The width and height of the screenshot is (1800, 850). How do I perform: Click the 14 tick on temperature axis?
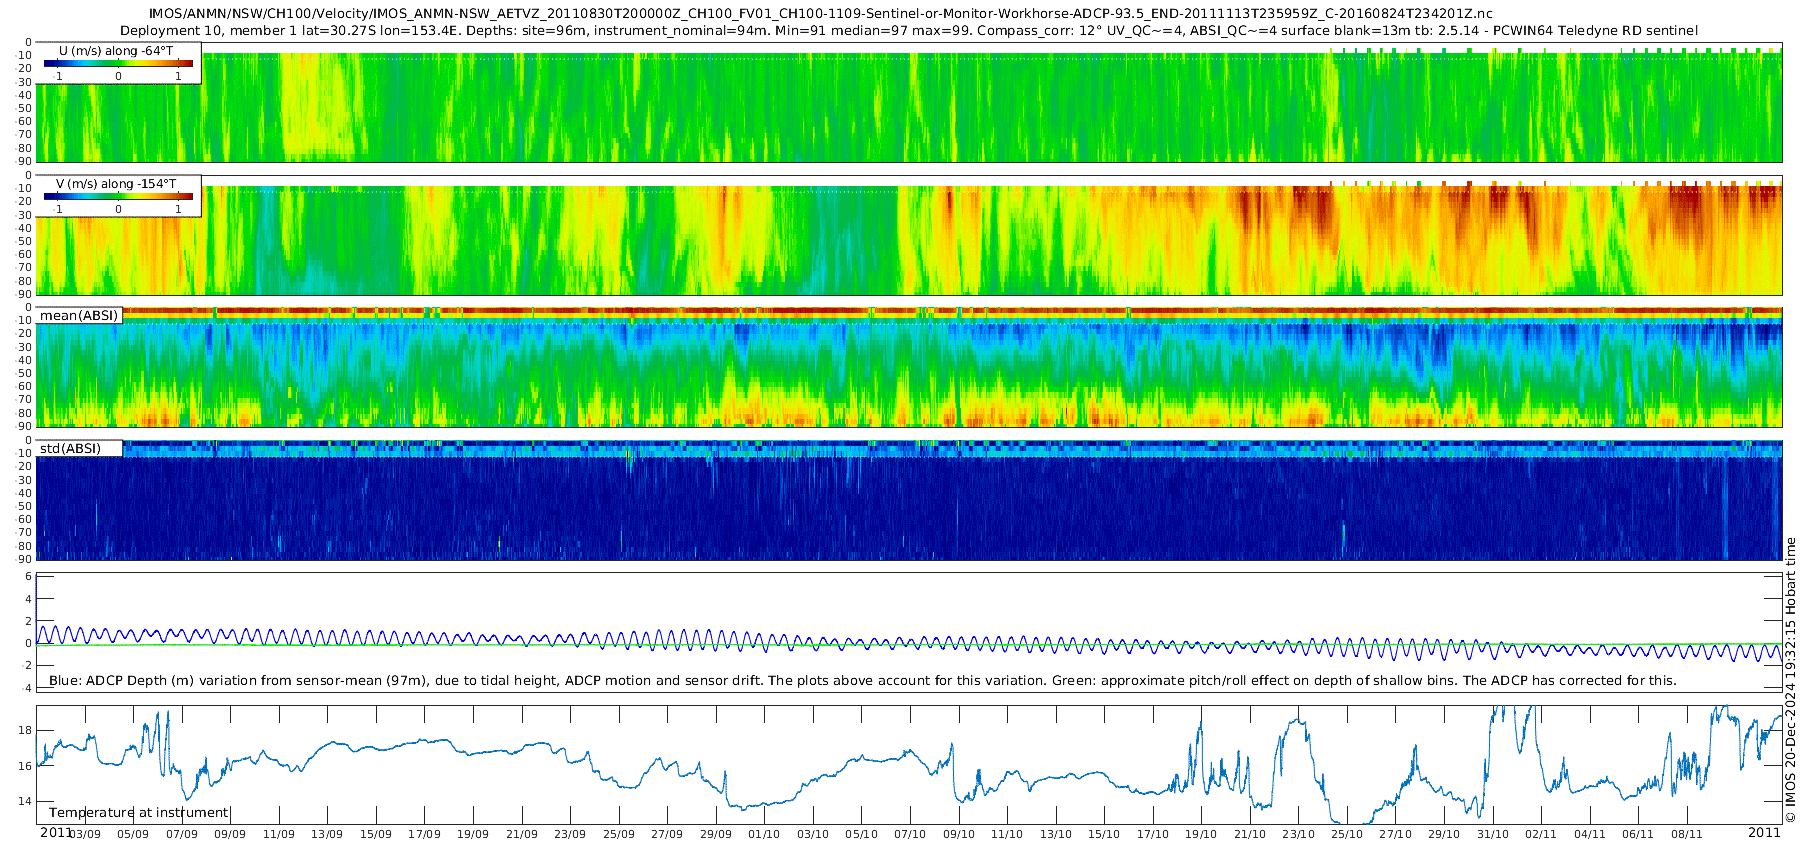coord(26,801)
